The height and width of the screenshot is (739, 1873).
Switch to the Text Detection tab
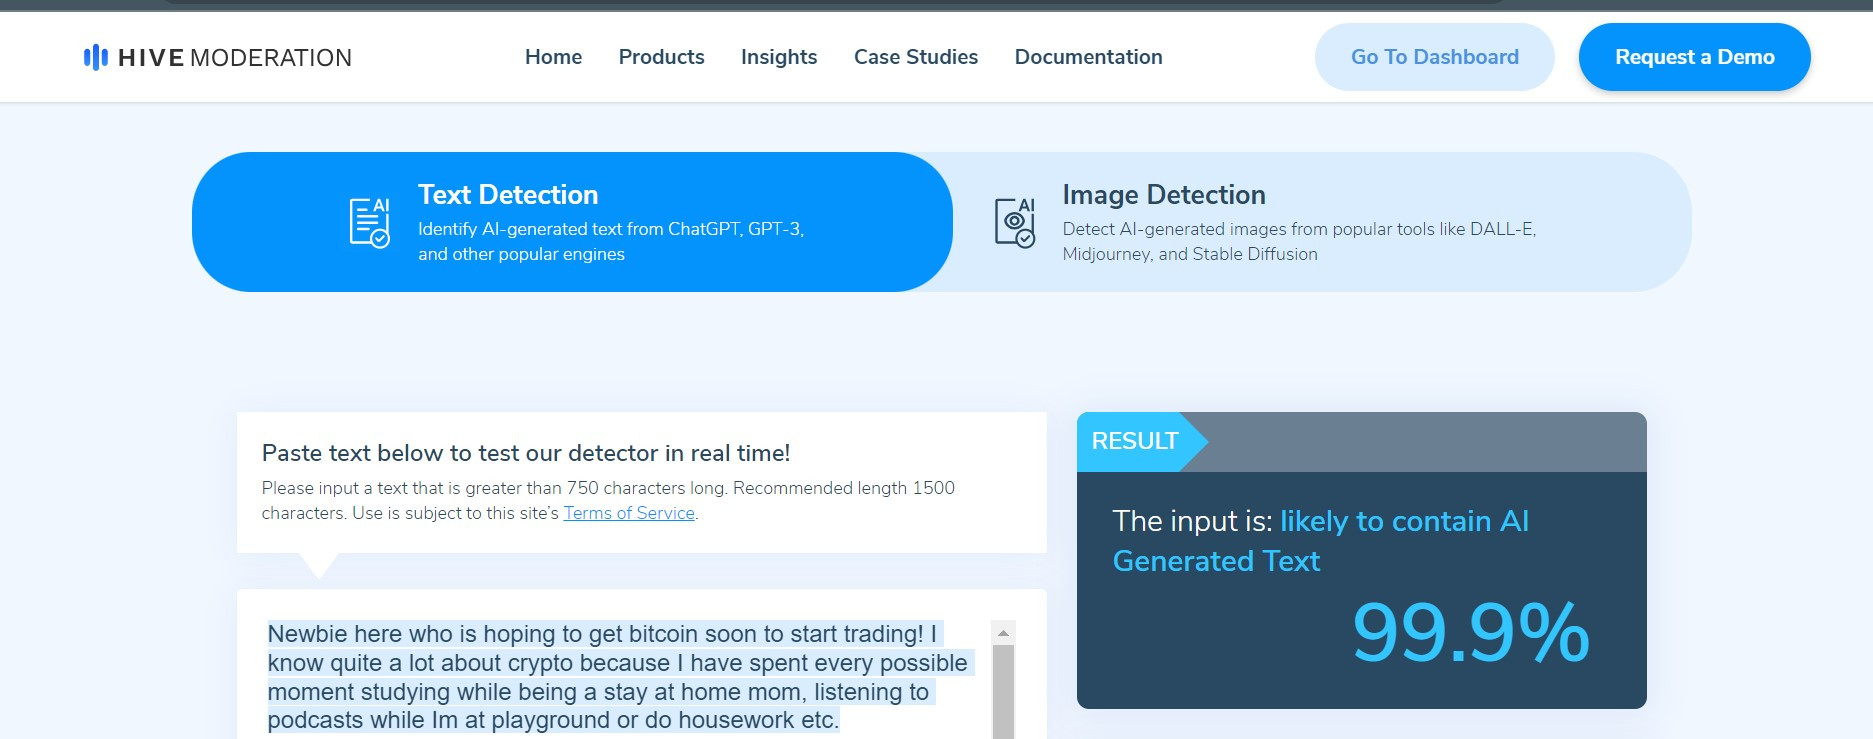coord(572,222)
